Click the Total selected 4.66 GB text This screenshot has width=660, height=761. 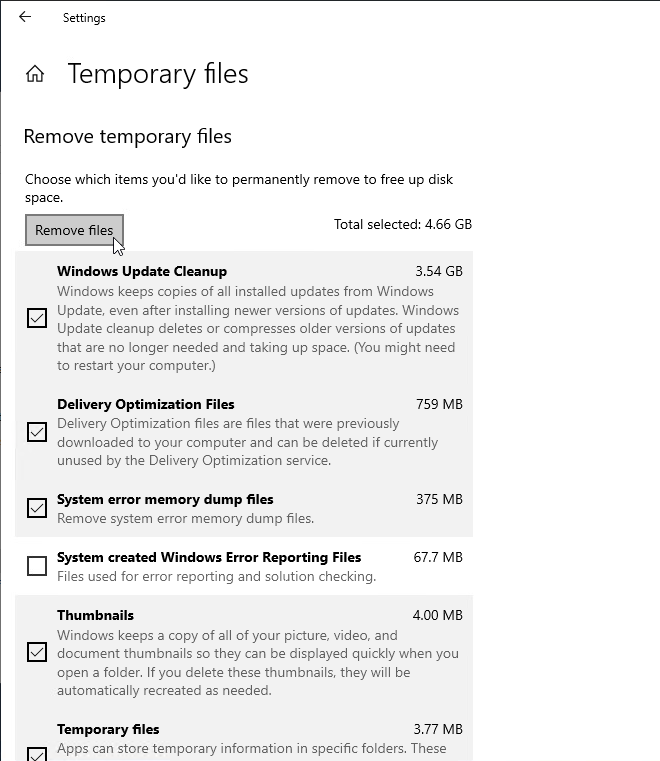[x=403, y=224]
